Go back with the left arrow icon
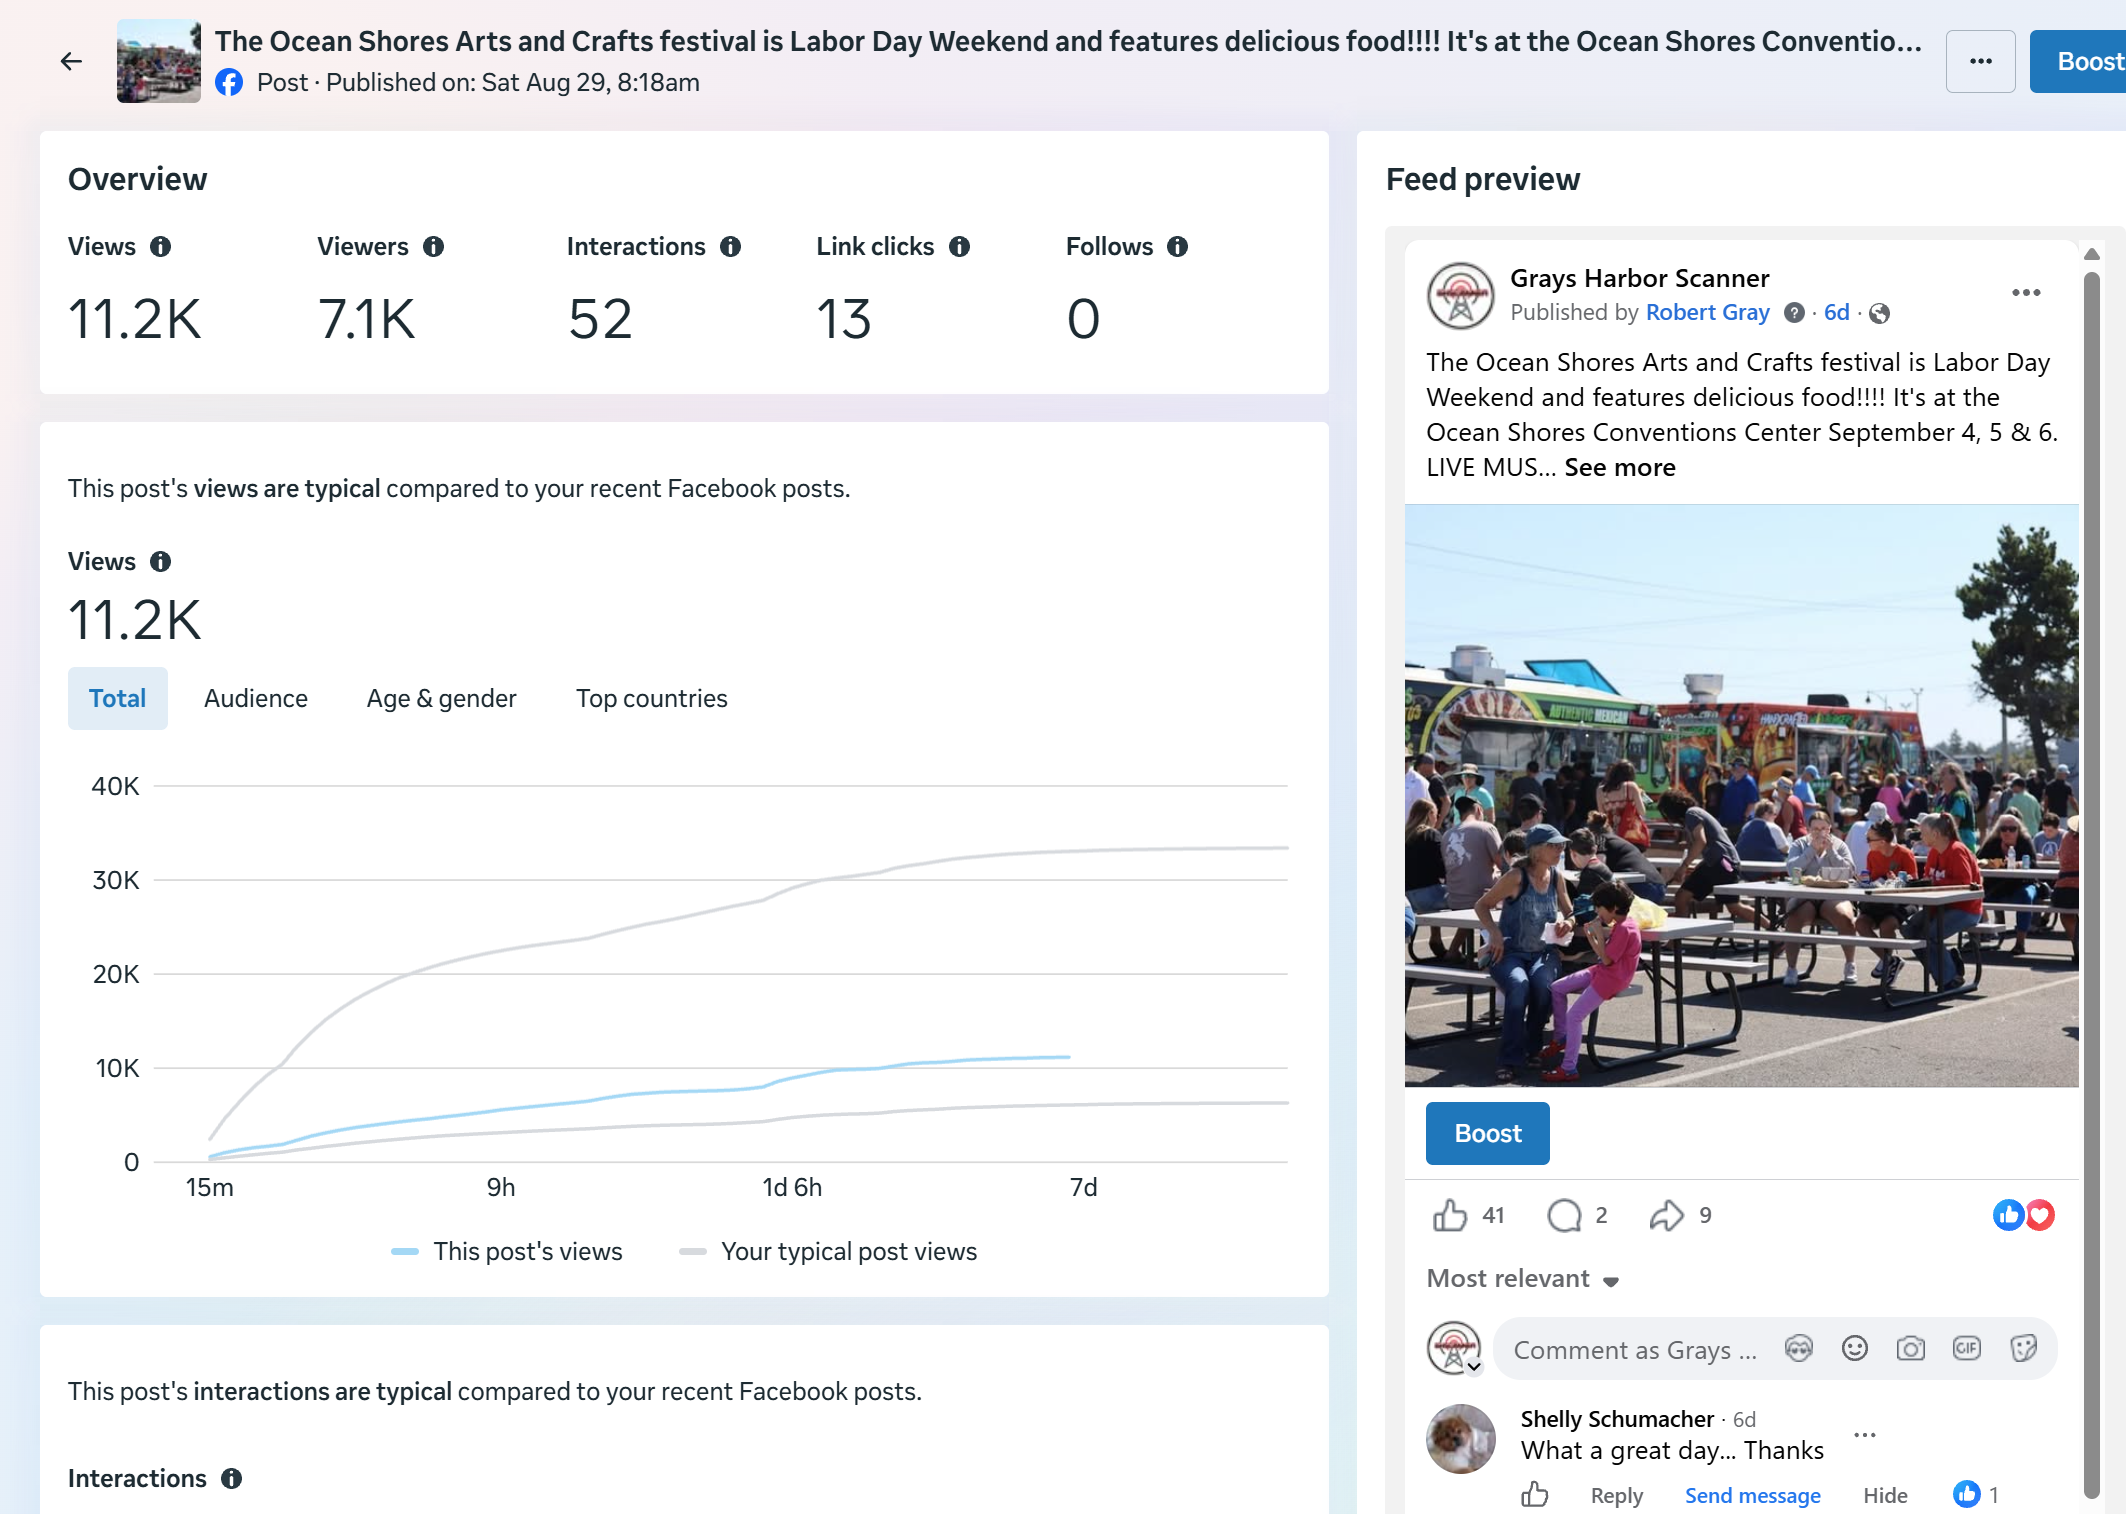 click(x=71, y=61)
